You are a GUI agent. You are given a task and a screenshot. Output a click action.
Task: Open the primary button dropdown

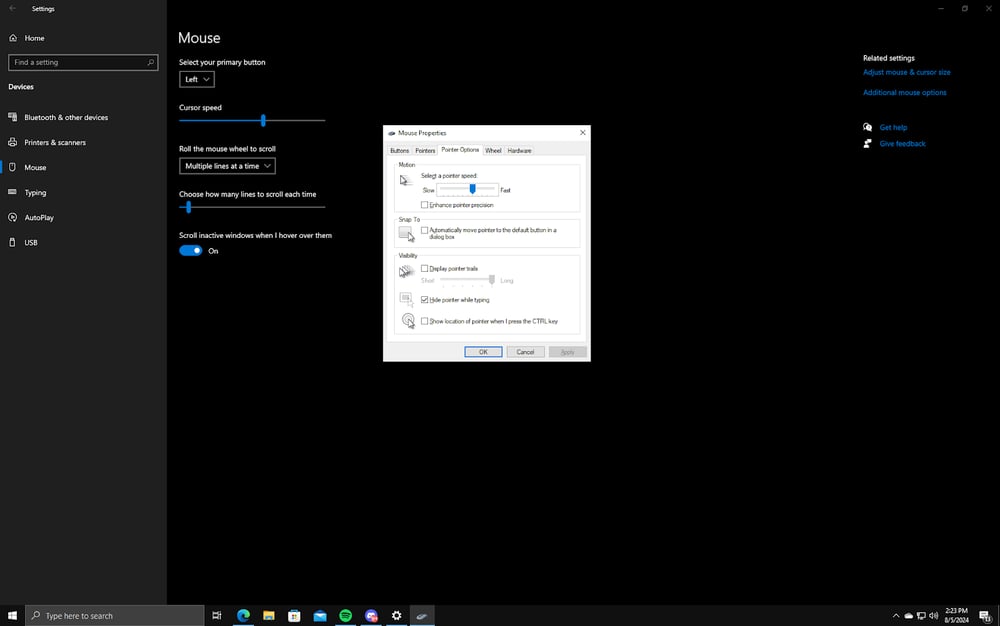coord(196,78)
